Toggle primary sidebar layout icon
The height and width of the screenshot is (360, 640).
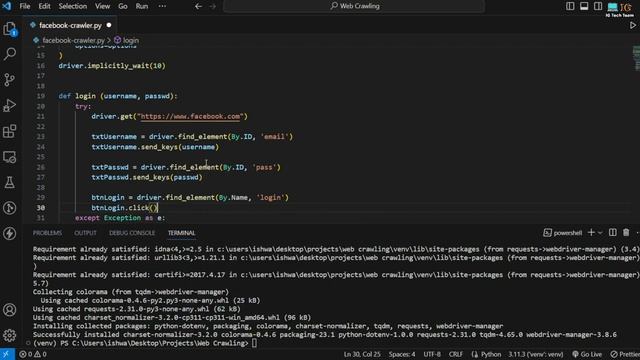(570, 6)
